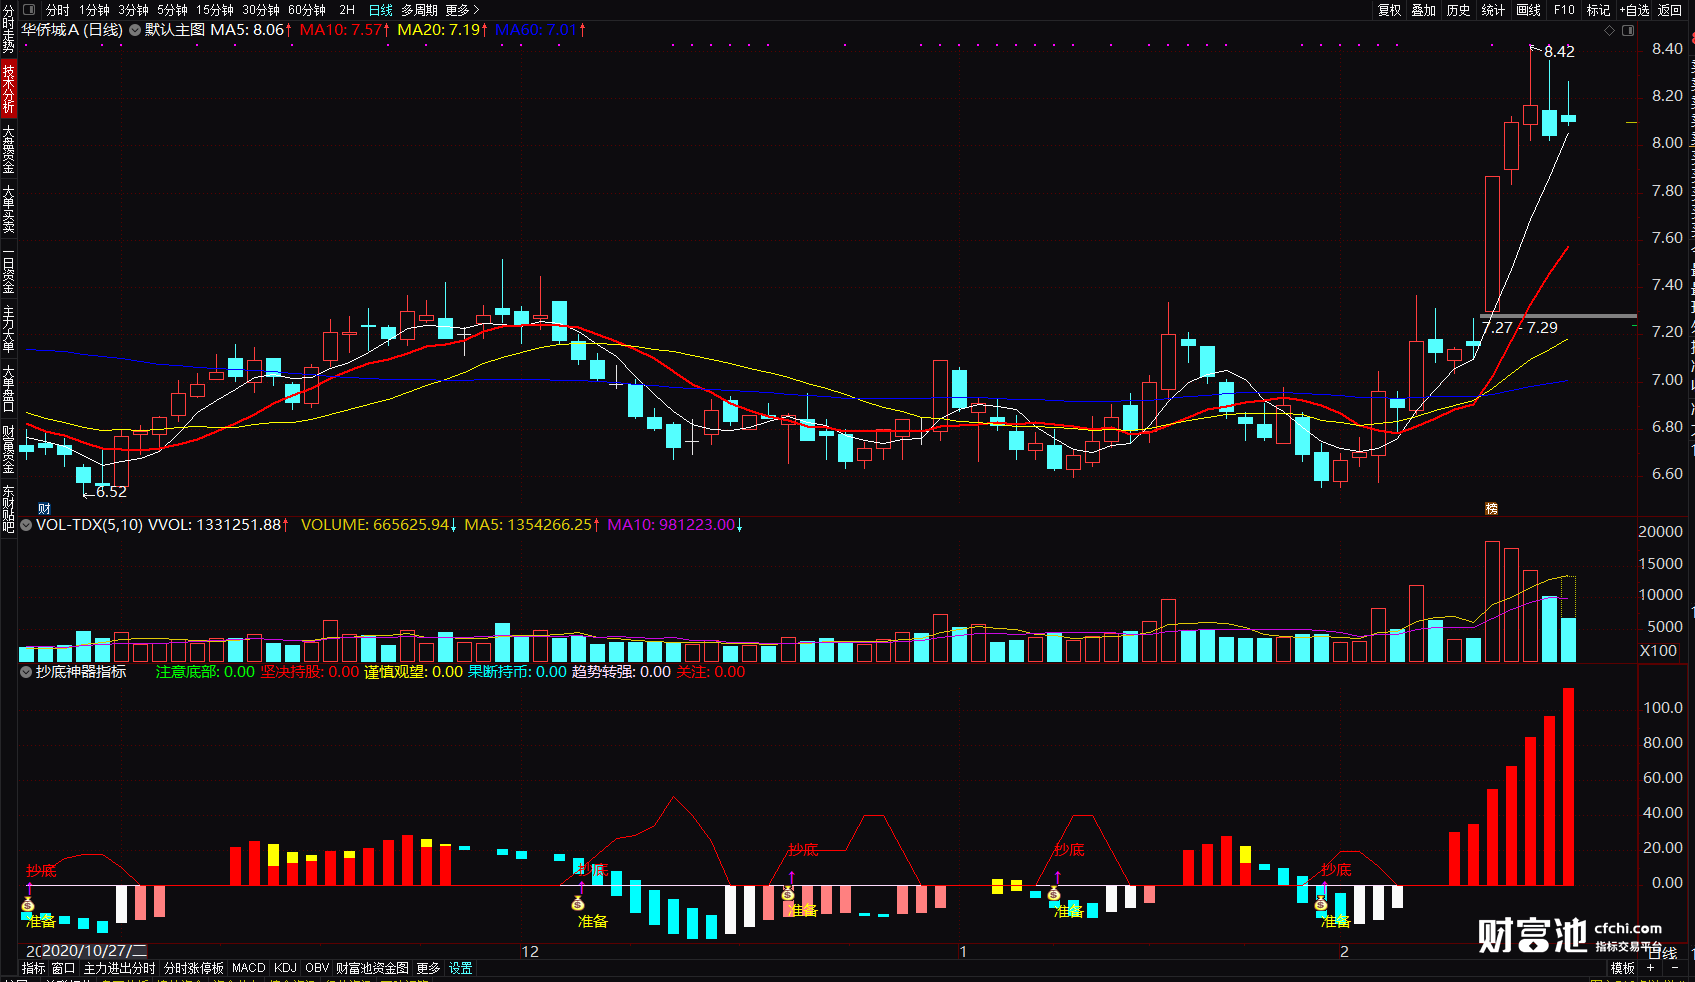Click the 6.52 low price label
Viewport: 1695px width, 982px height.
pyautogui.click(x=111, y=492)
